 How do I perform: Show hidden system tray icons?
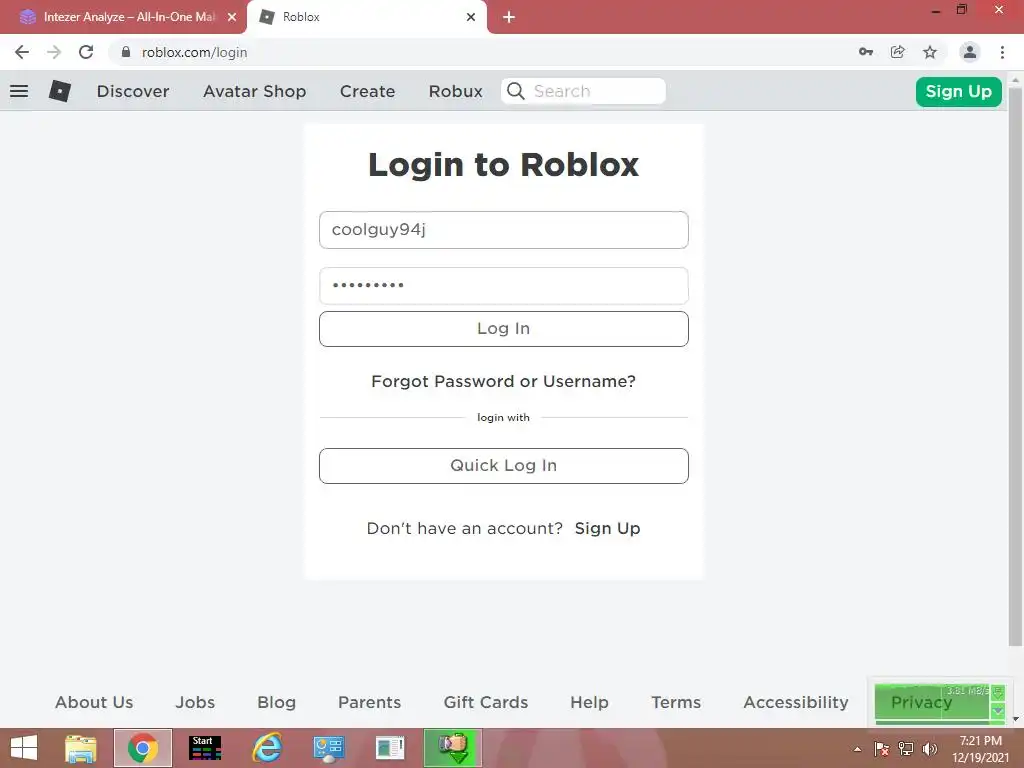[x=857, y=749]
